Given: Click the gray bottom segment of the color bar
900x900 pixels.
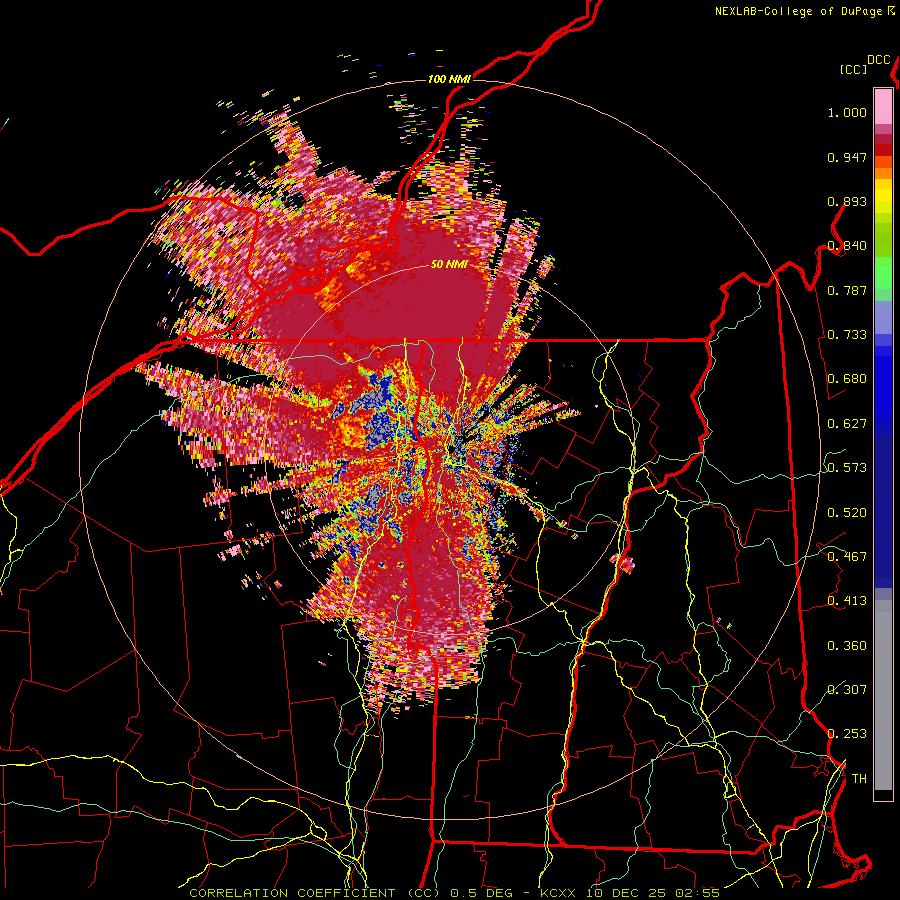Looking at the screenshot, I should [x=883, y=695].
